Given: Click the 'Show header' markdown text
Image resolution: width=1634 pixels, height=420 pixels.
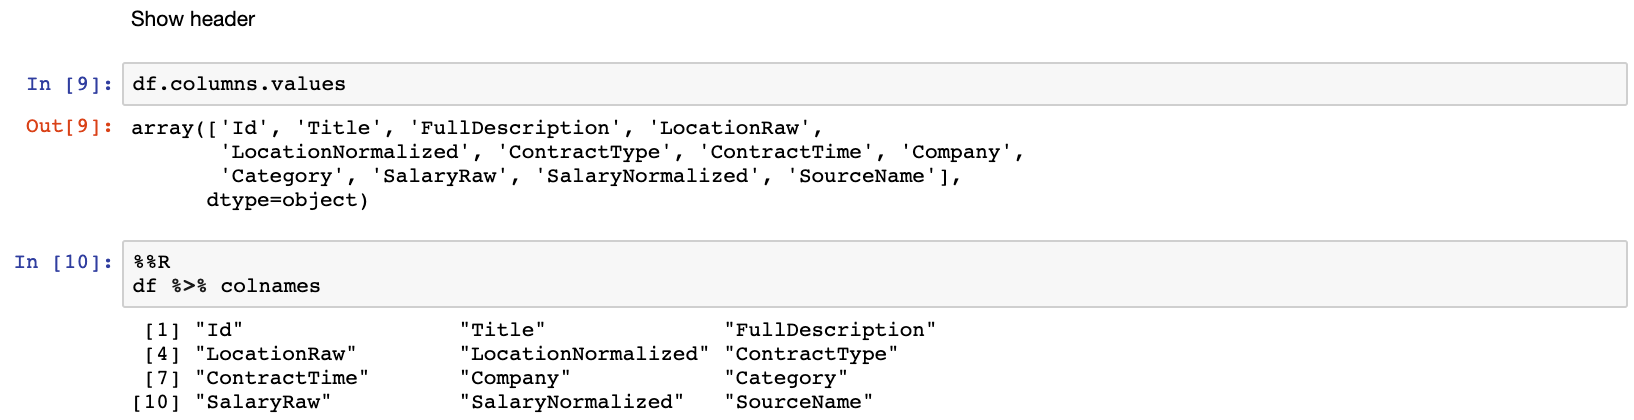Looking at the screenshot, I should pyautogui.click(x=193, y=19).
